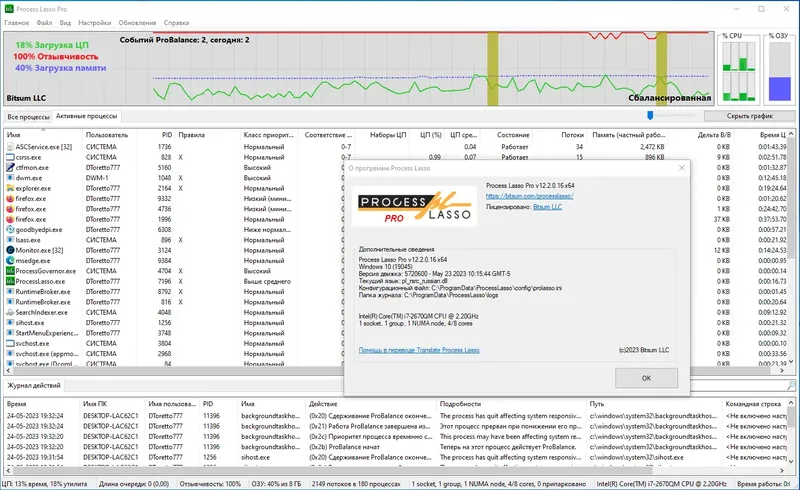Confirm the About dialog with OK

(x=646, y=378)
